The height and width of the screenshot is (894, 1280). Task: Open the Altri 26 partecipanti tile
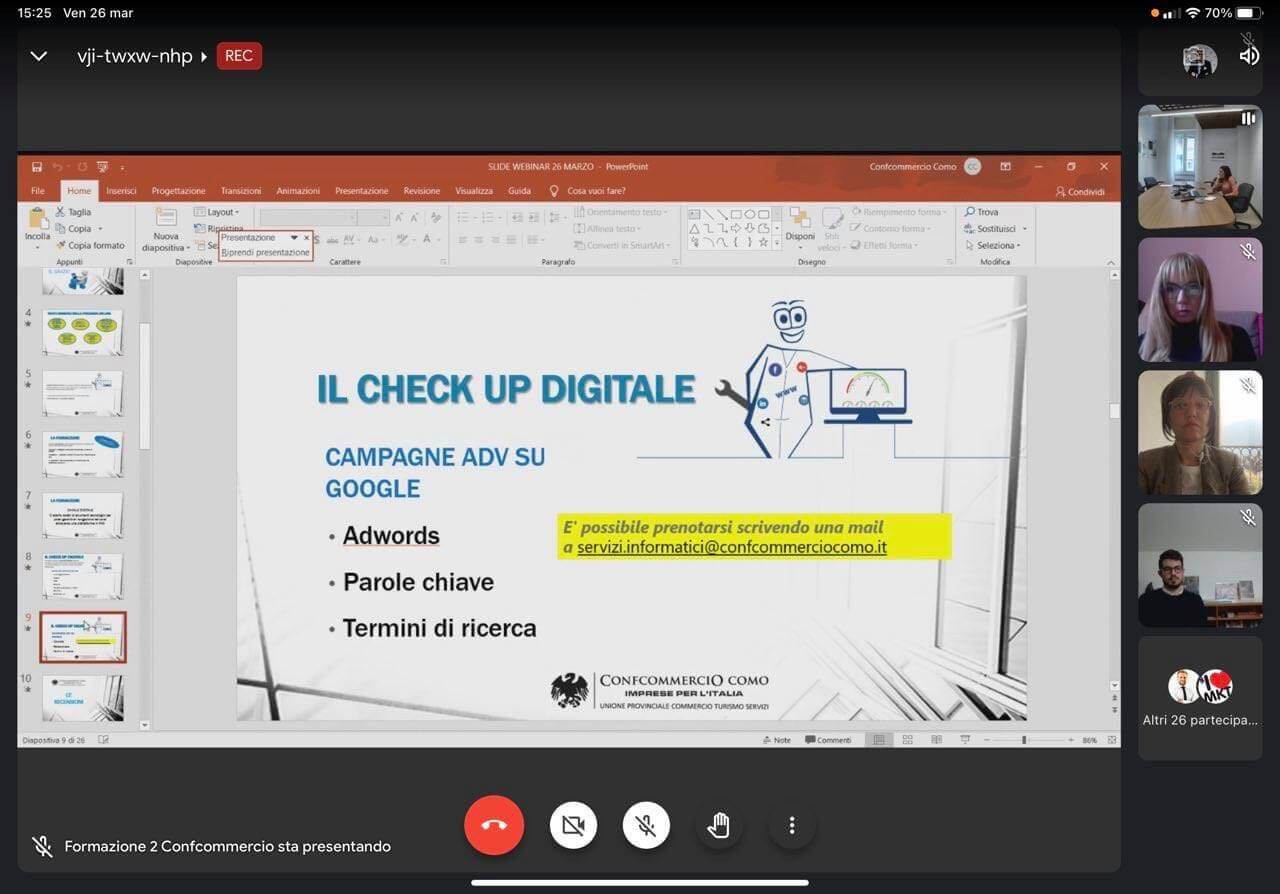tap(1200, 697)
